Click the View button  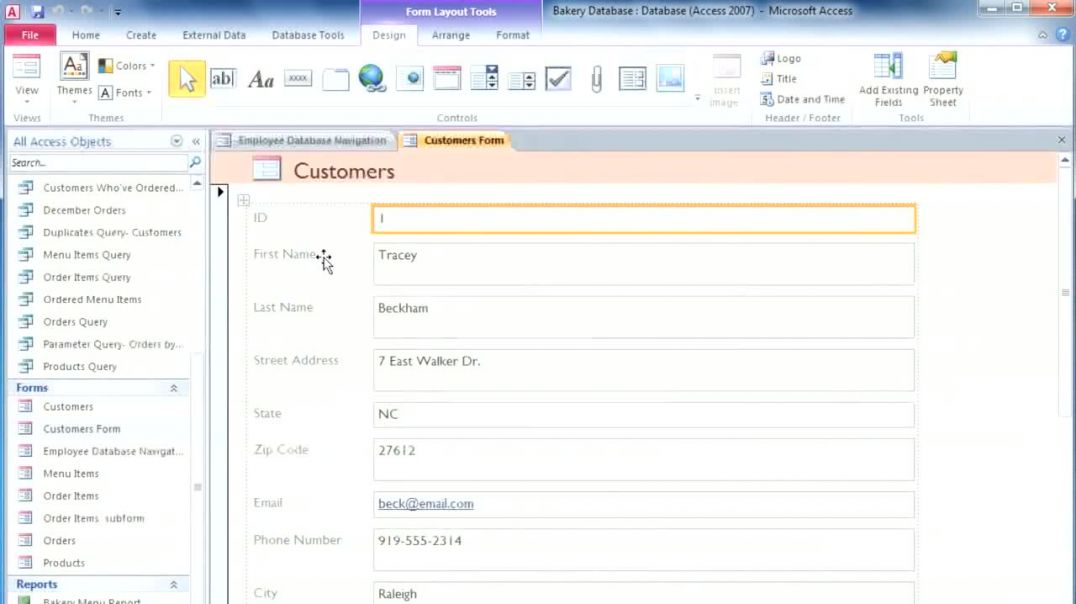[x=27, y=78]
